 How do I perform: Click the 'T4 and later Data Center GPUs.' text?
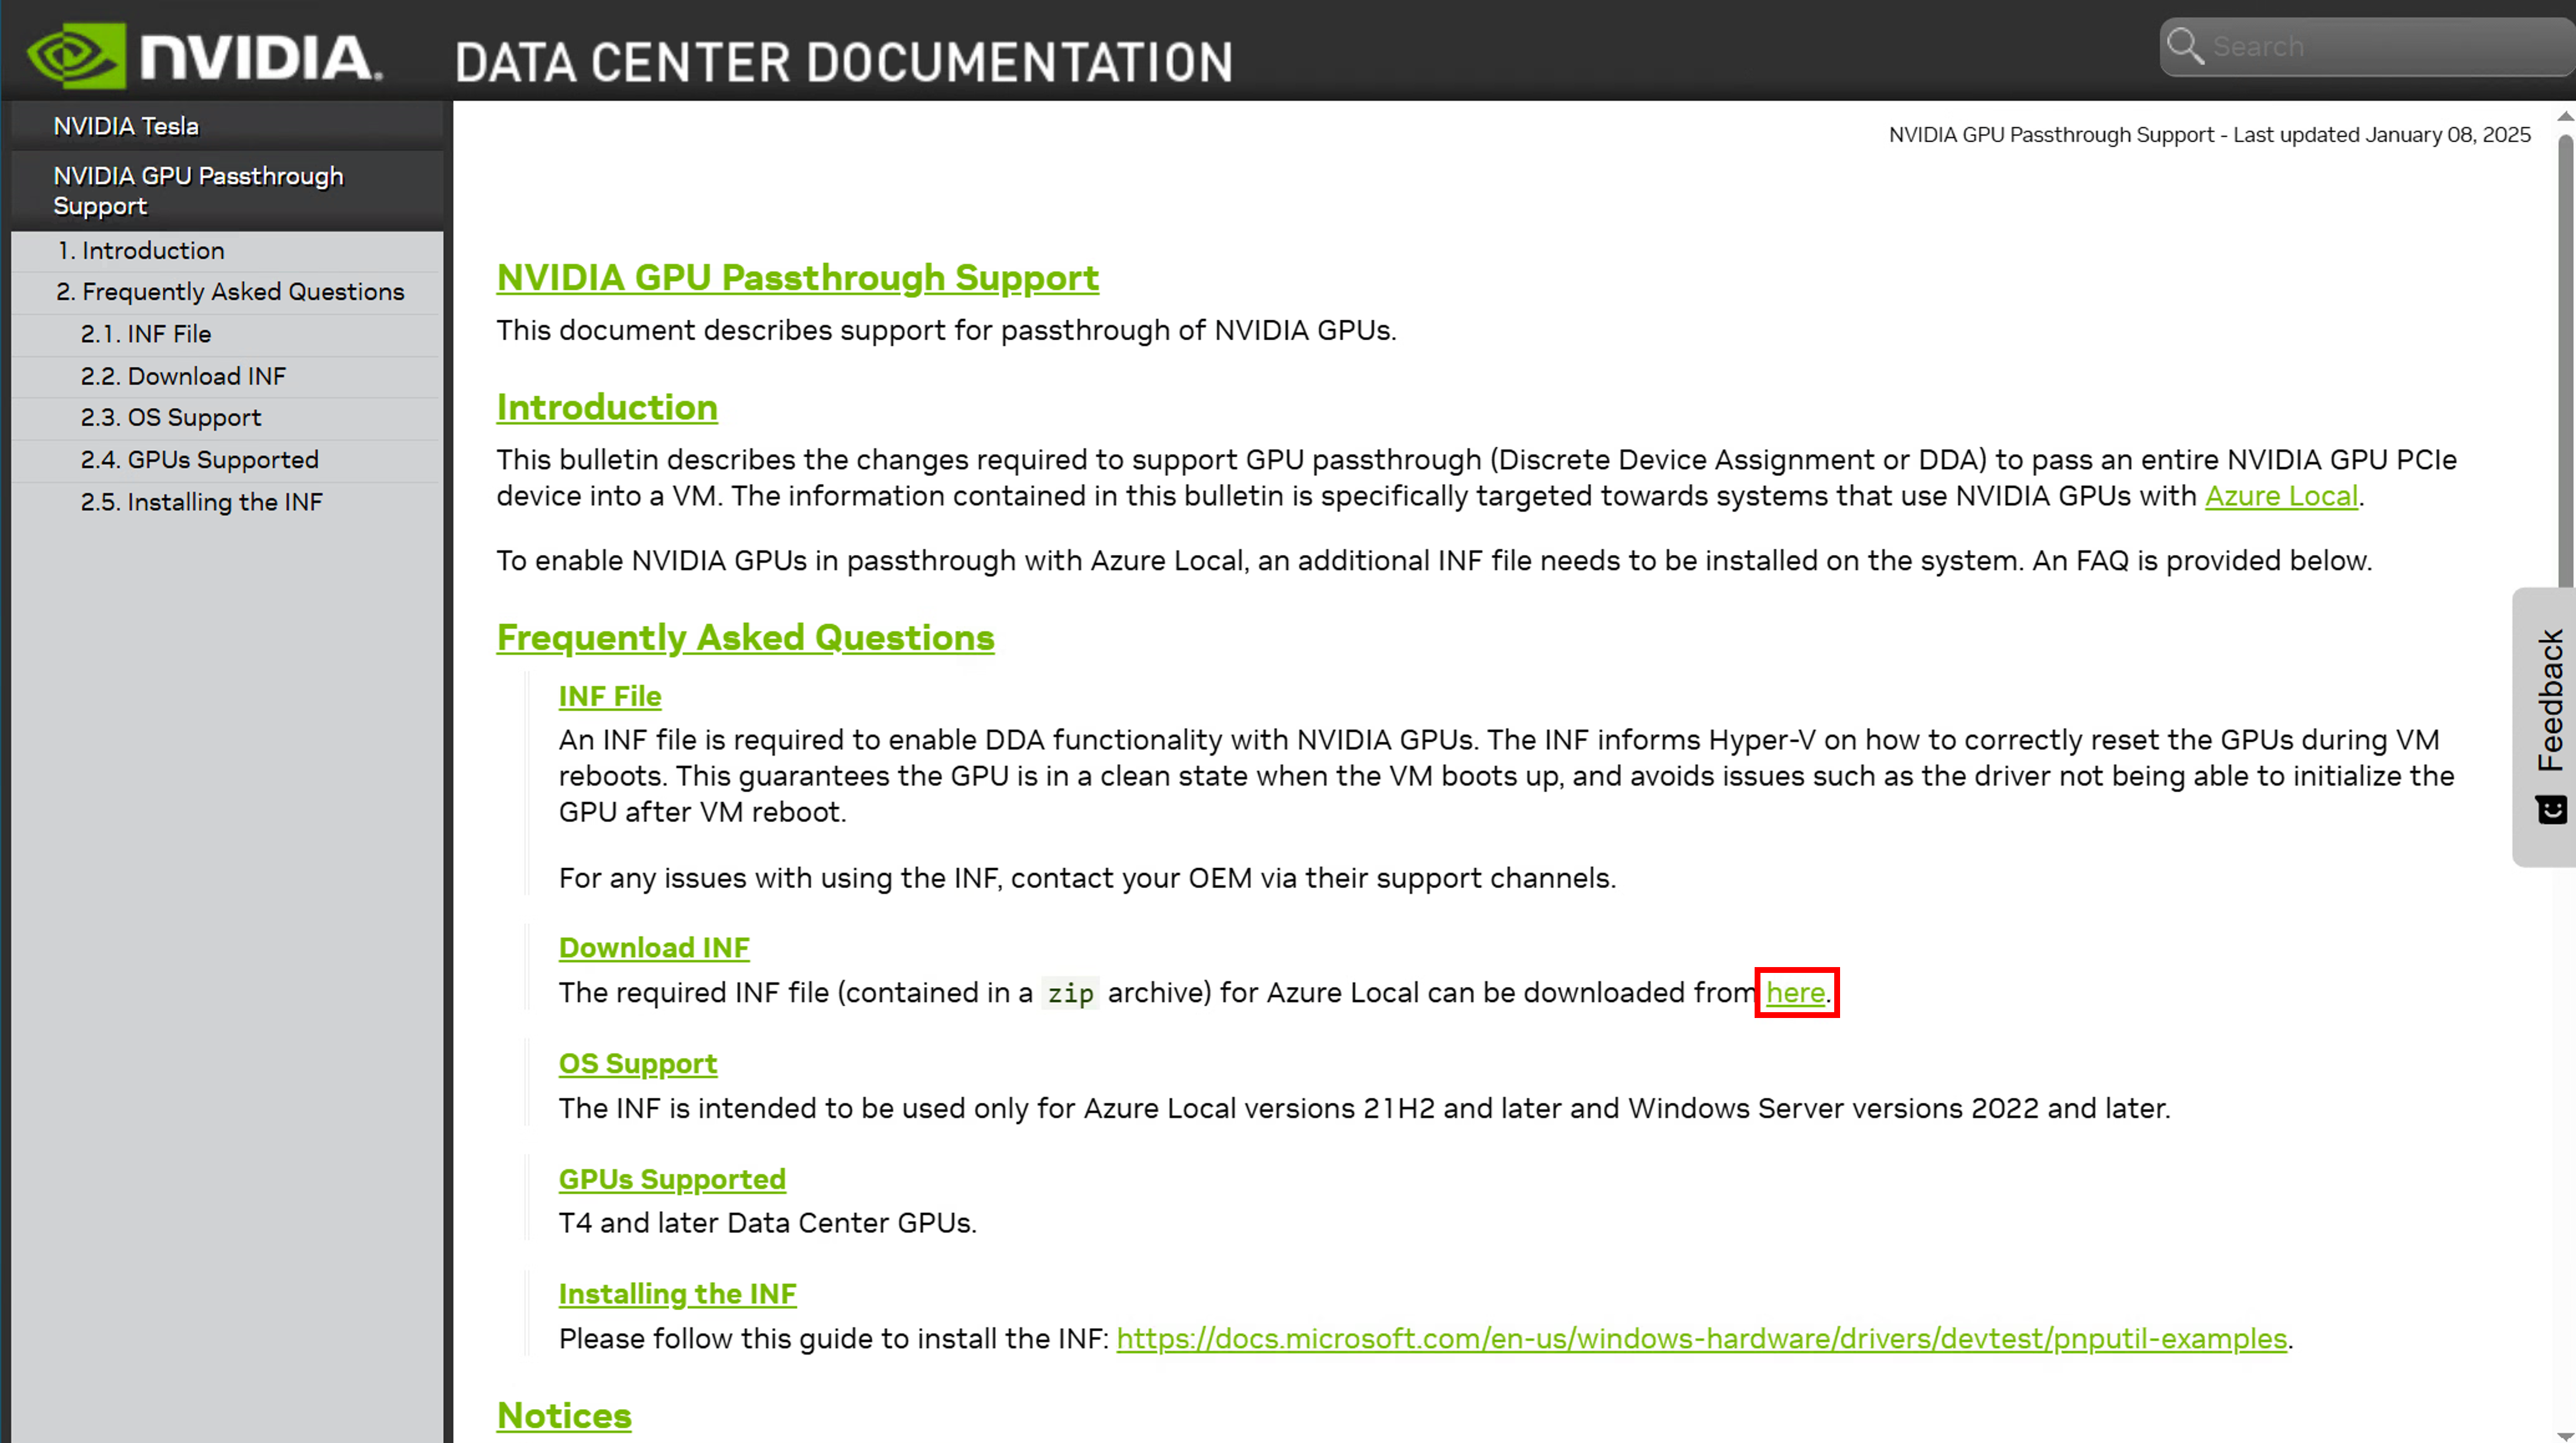pos(768,1223)
